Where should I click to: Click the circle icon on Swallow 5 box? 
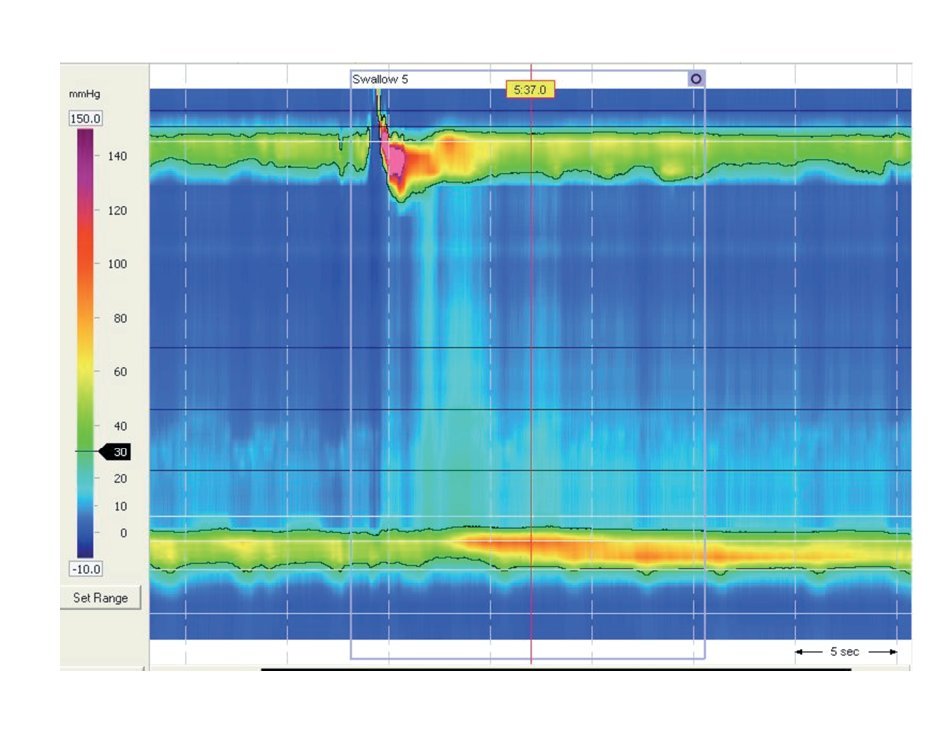tap(696, 78)
